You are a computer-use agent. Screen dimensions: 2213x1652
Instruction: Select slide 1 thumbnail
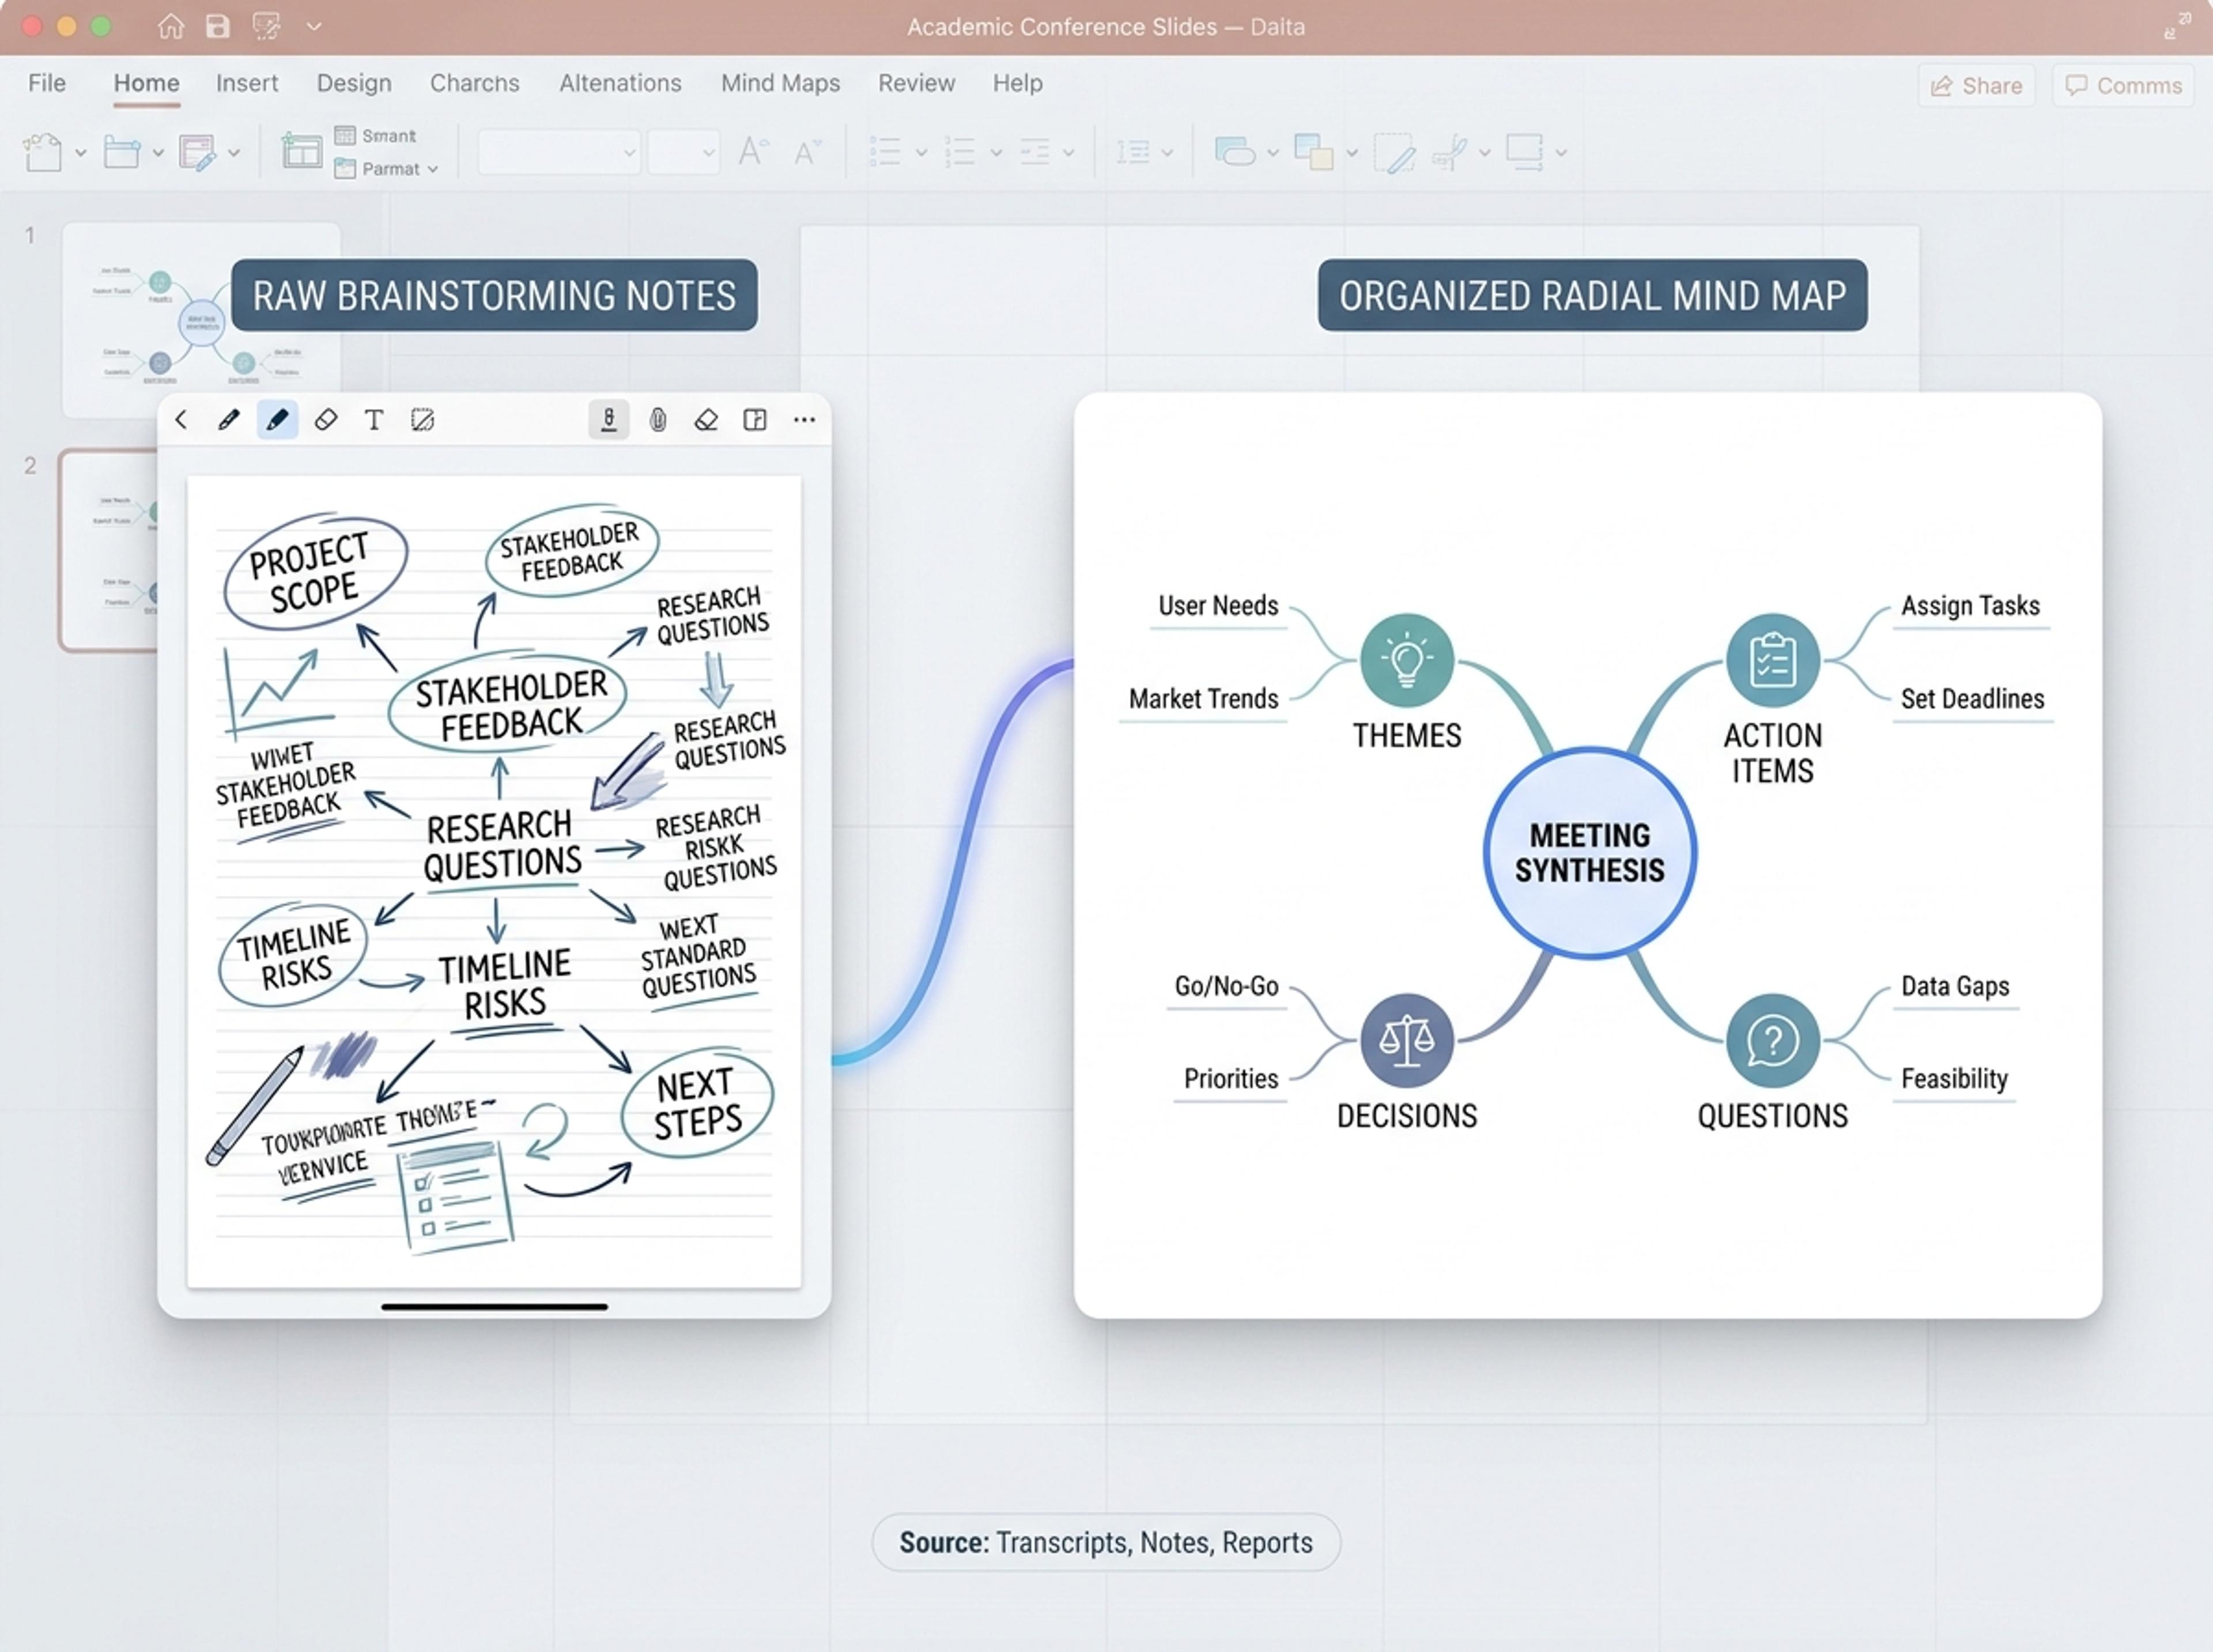coord(201,320)
